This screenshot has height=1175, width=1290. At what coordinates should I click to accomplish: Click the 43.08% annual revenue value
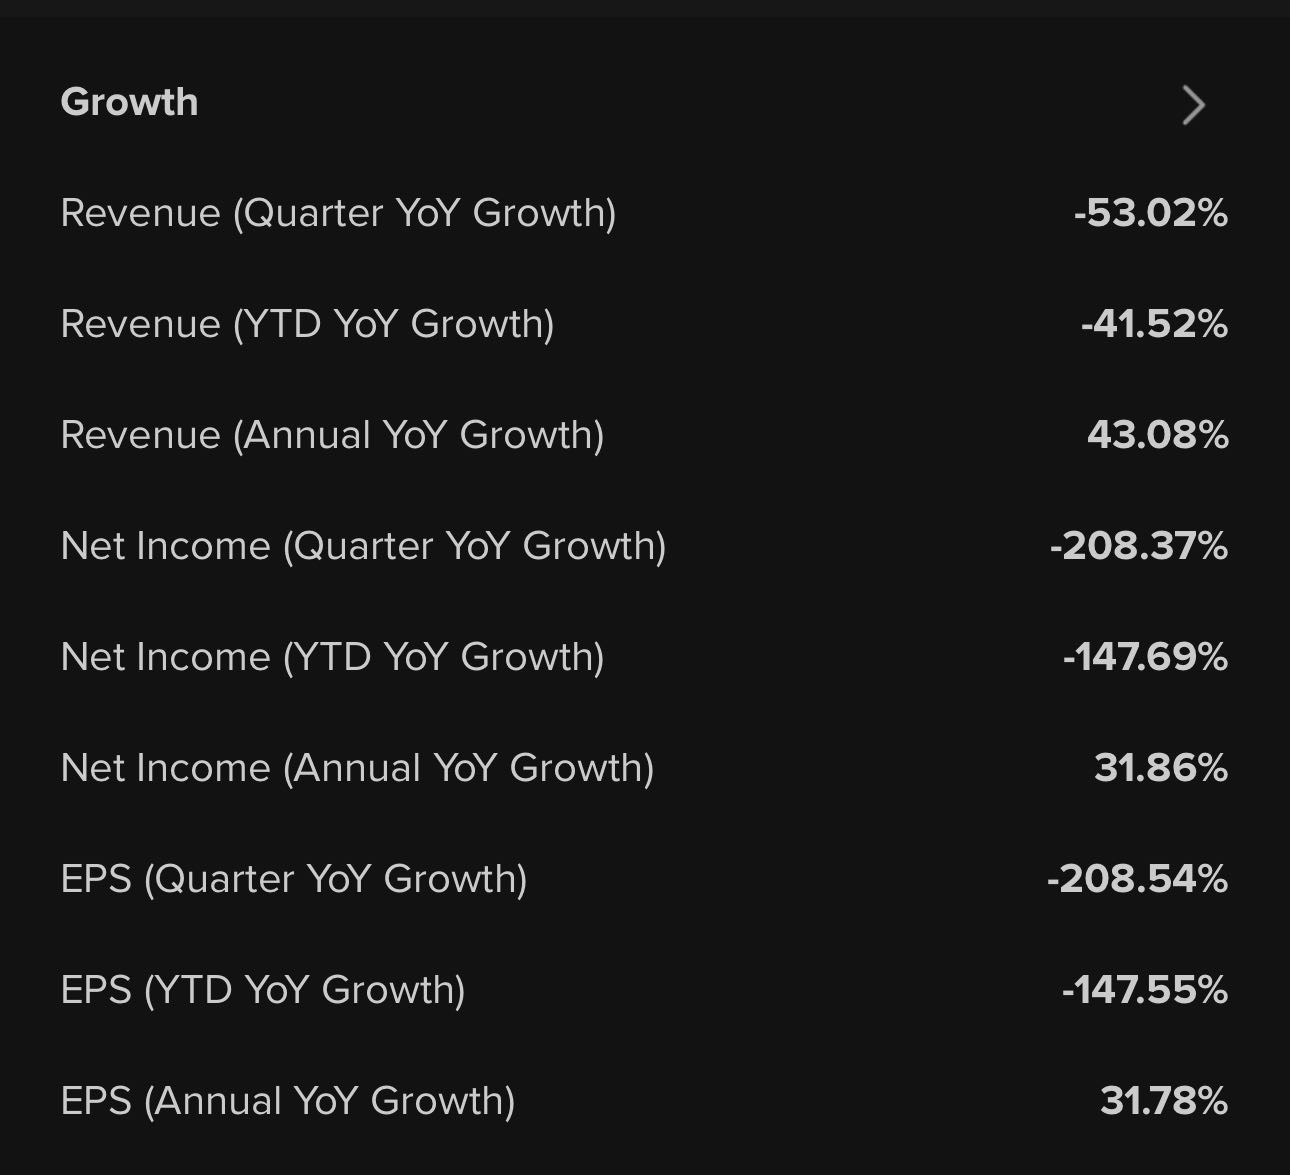click(1157, 435)
